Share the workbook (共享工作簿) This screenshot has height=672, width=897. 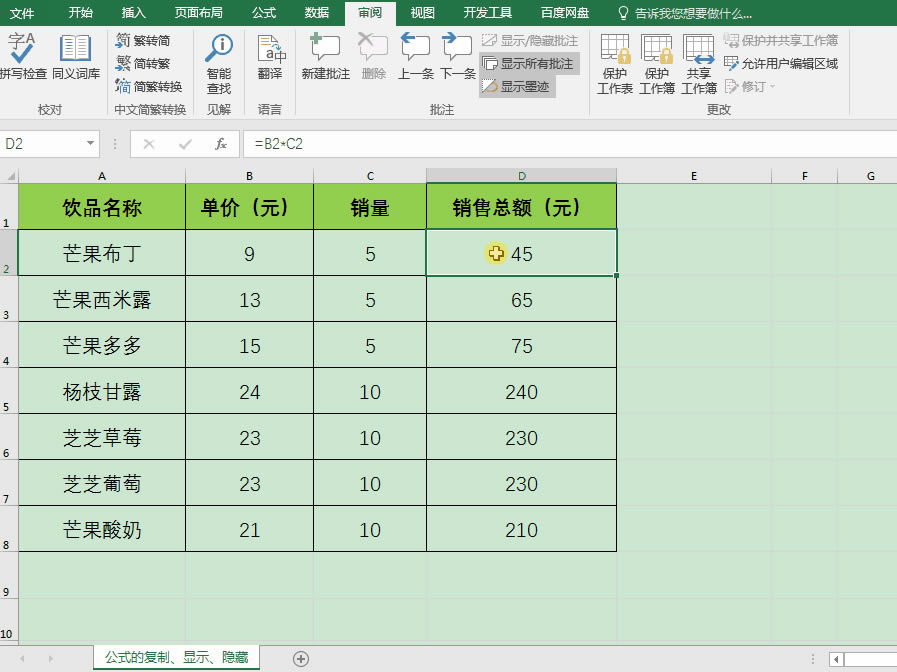(x=698, y=62)
